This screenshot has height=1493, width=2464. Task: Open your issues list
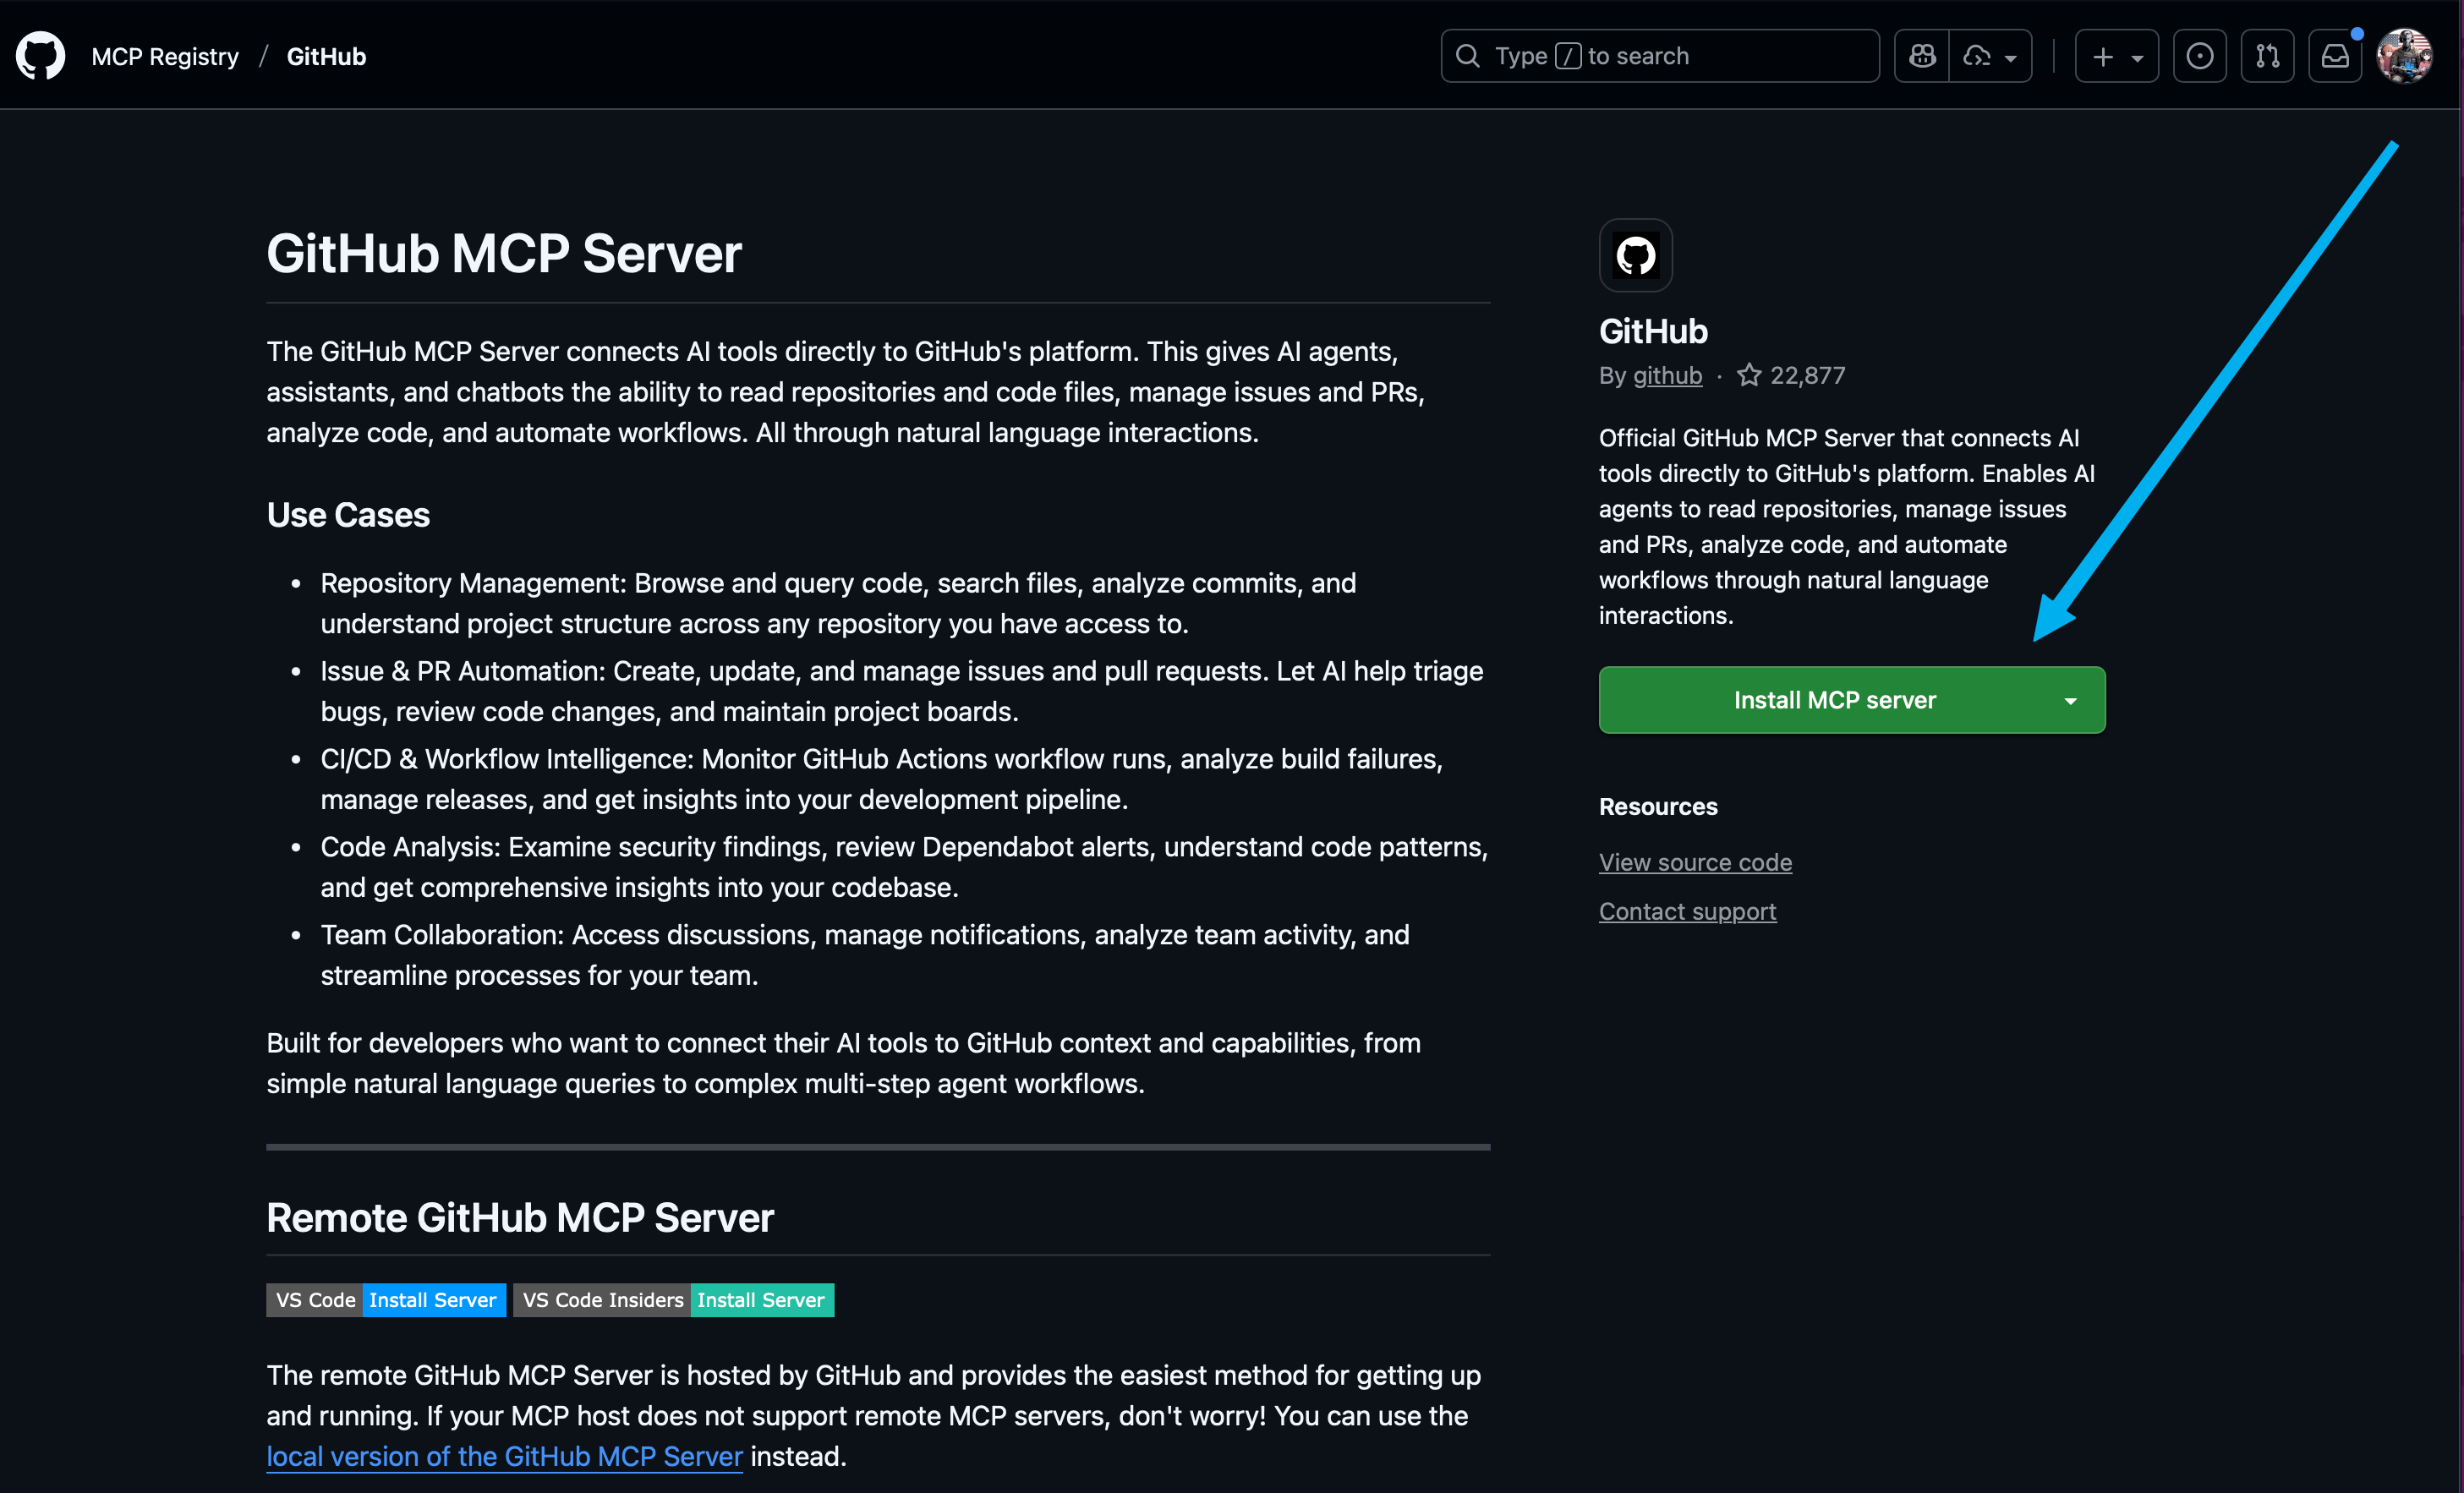click(x=2200, y=56)
